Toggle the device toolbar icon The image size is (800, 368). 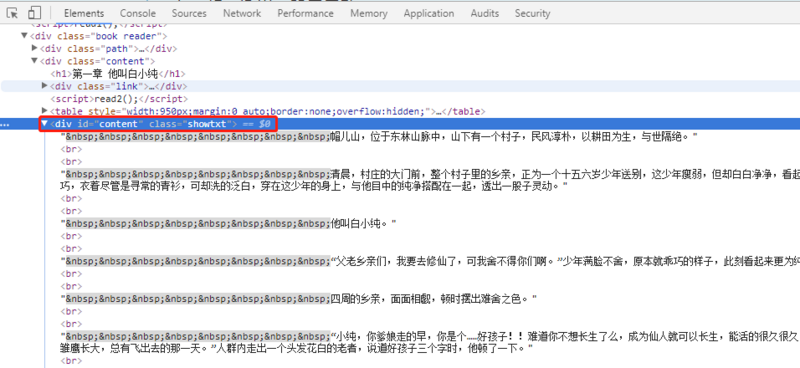[34, 13]
